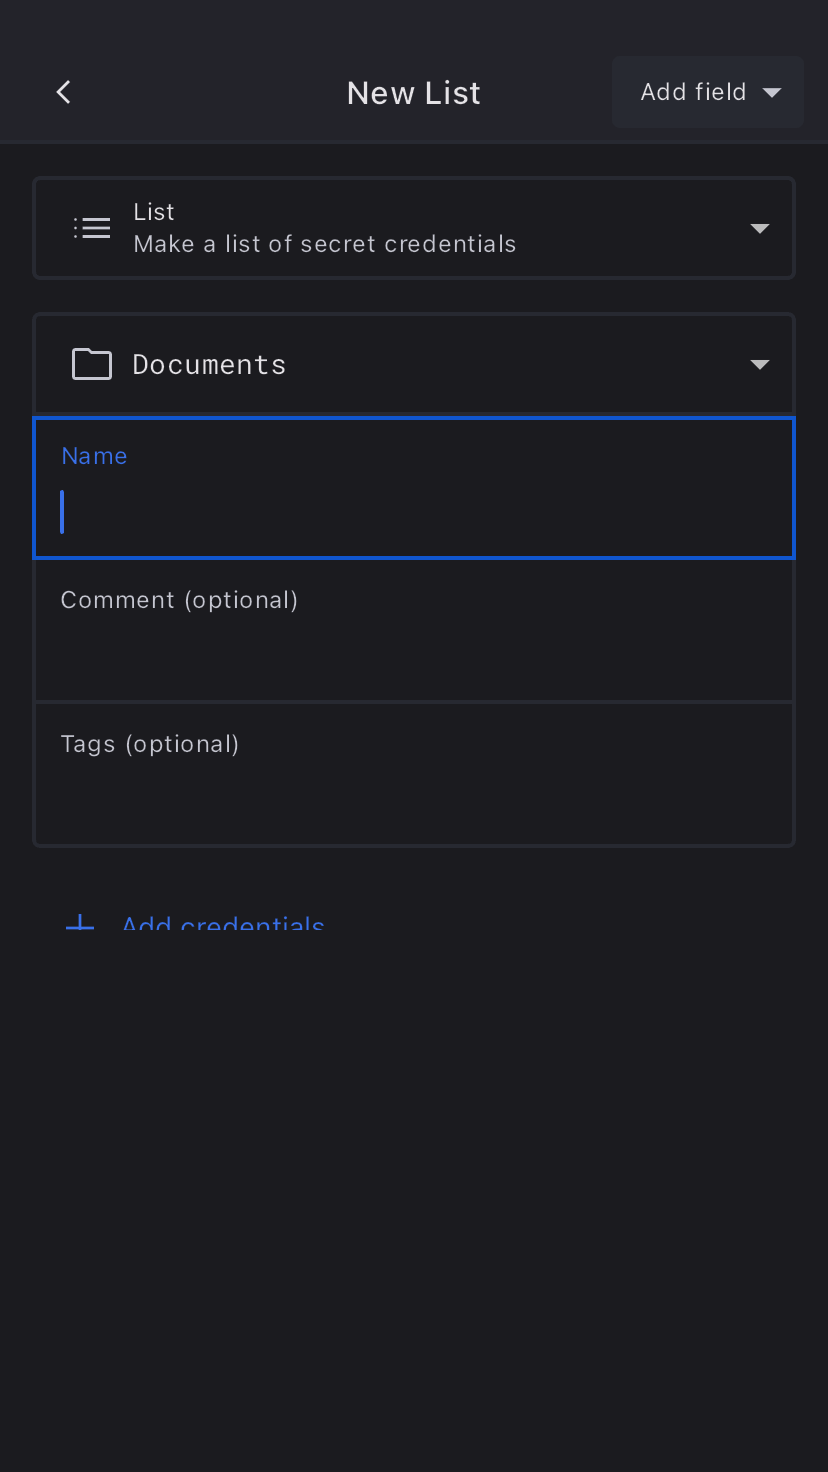This screenshot has width=828, height=1472.
Task: Expand the List type selector arrow
Action: (x=760, y=228)
